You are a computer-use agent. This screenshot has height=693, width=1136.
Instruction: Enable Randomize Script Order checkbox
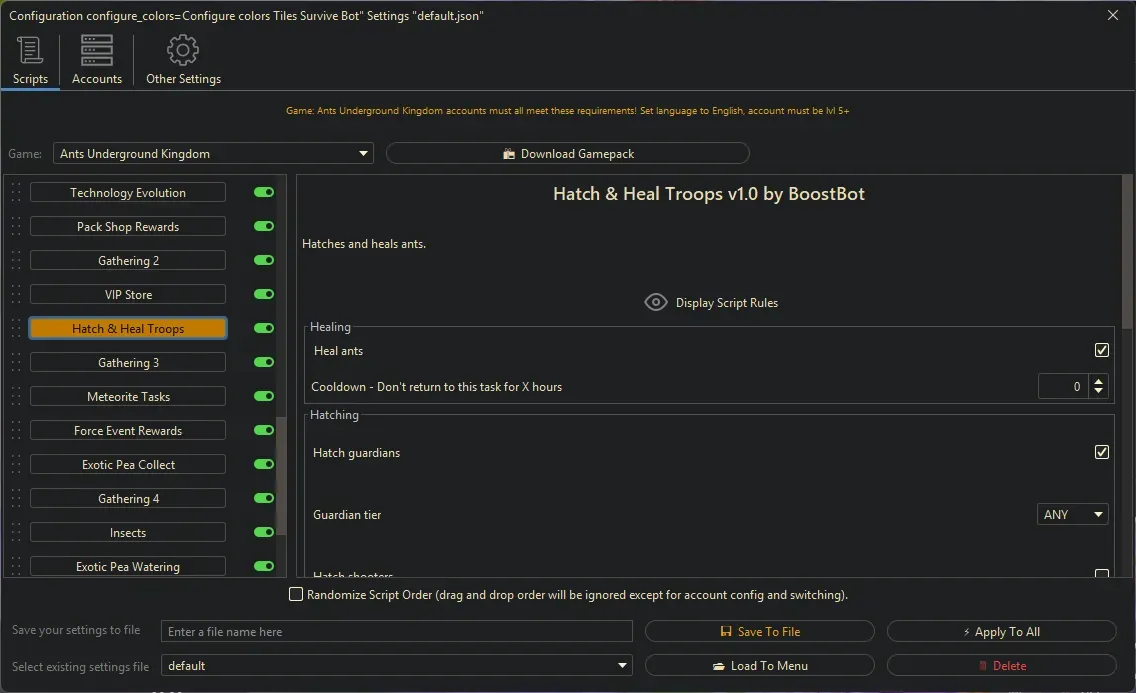[296, 595]
